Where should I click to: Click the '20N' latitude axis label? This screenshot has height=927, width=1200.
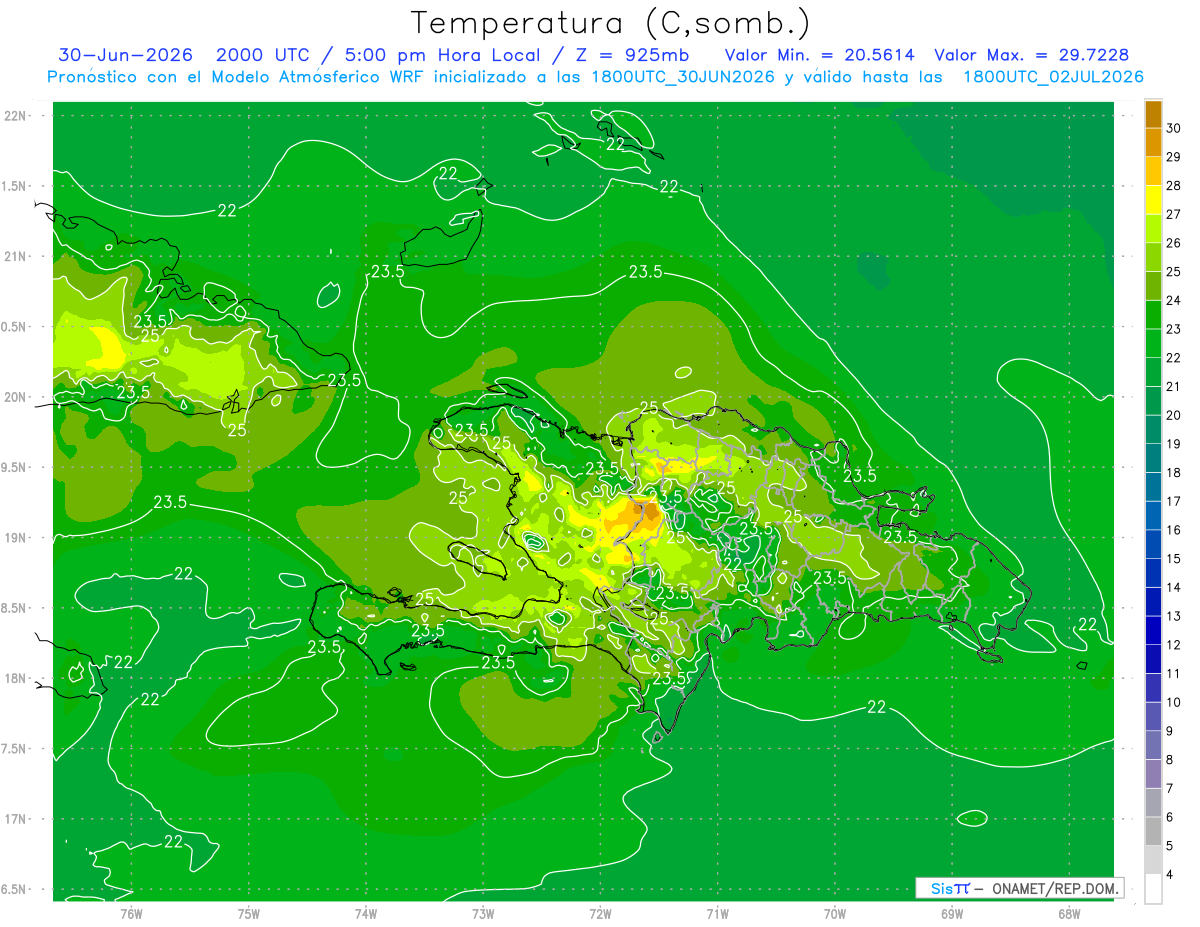click(x=17, y=397)
